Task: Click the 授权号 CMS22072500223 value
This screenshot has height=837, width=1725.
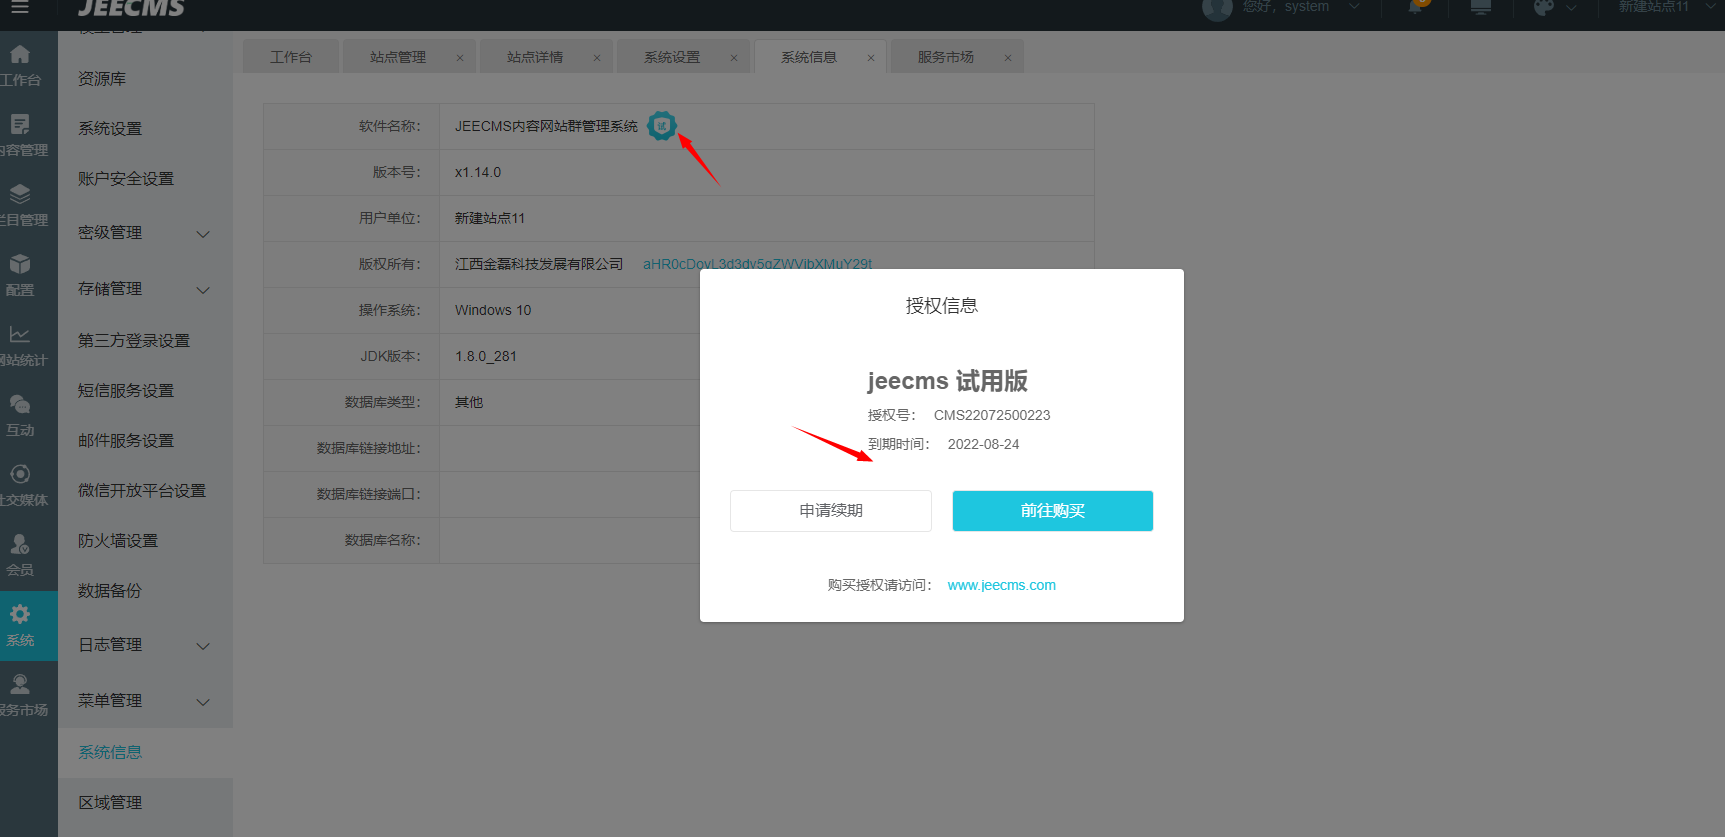Action: tap(992, 415)
